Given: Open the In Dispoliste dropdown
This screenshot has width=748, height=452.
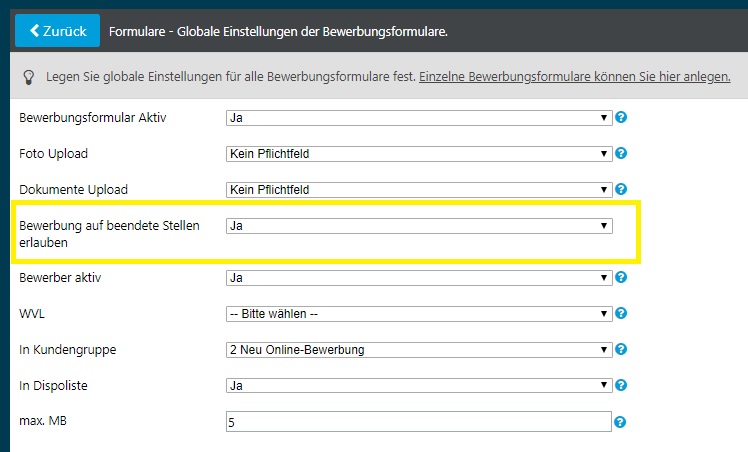Looking at the screenshot, I should (x=419, y=385).
